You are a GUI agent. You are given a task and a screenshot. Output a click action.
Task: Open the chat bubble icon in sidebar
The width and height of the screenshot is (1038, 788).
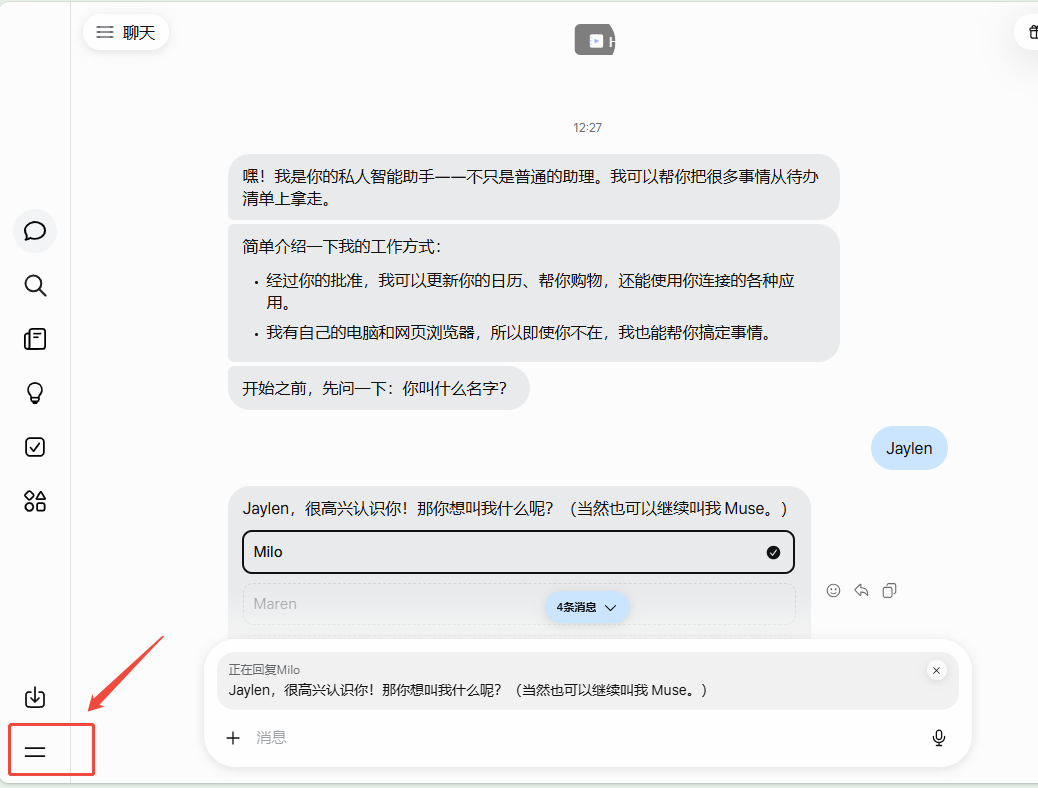coord(34,230)
